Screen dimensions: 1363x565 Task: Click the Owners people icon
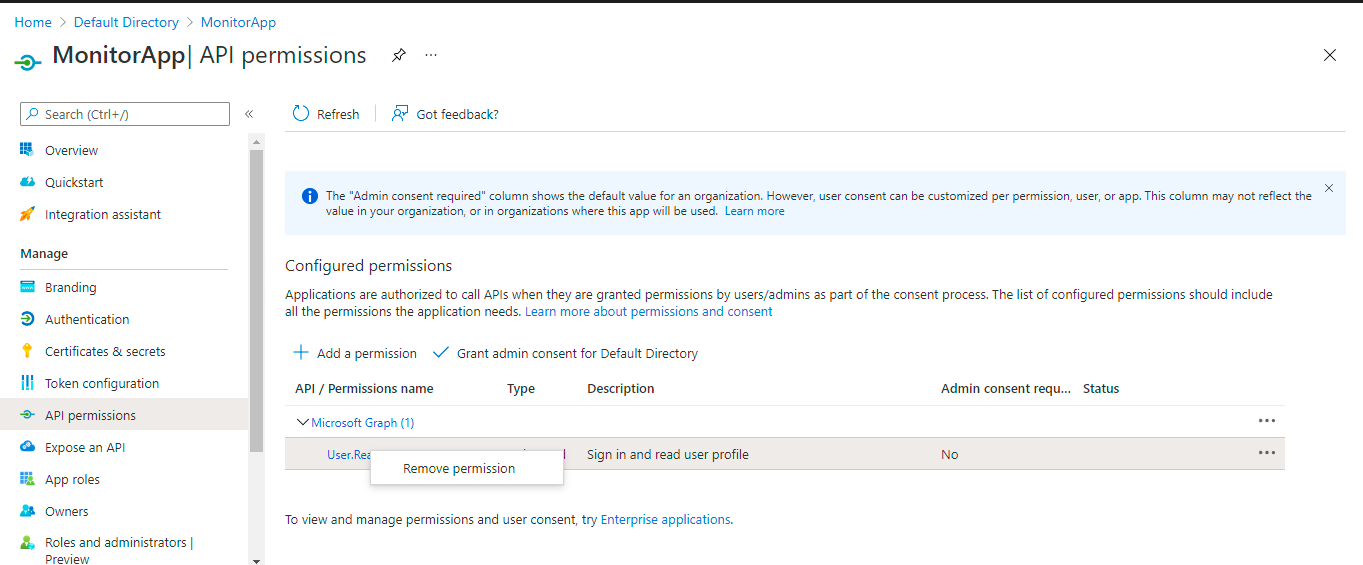pos(27,511)
